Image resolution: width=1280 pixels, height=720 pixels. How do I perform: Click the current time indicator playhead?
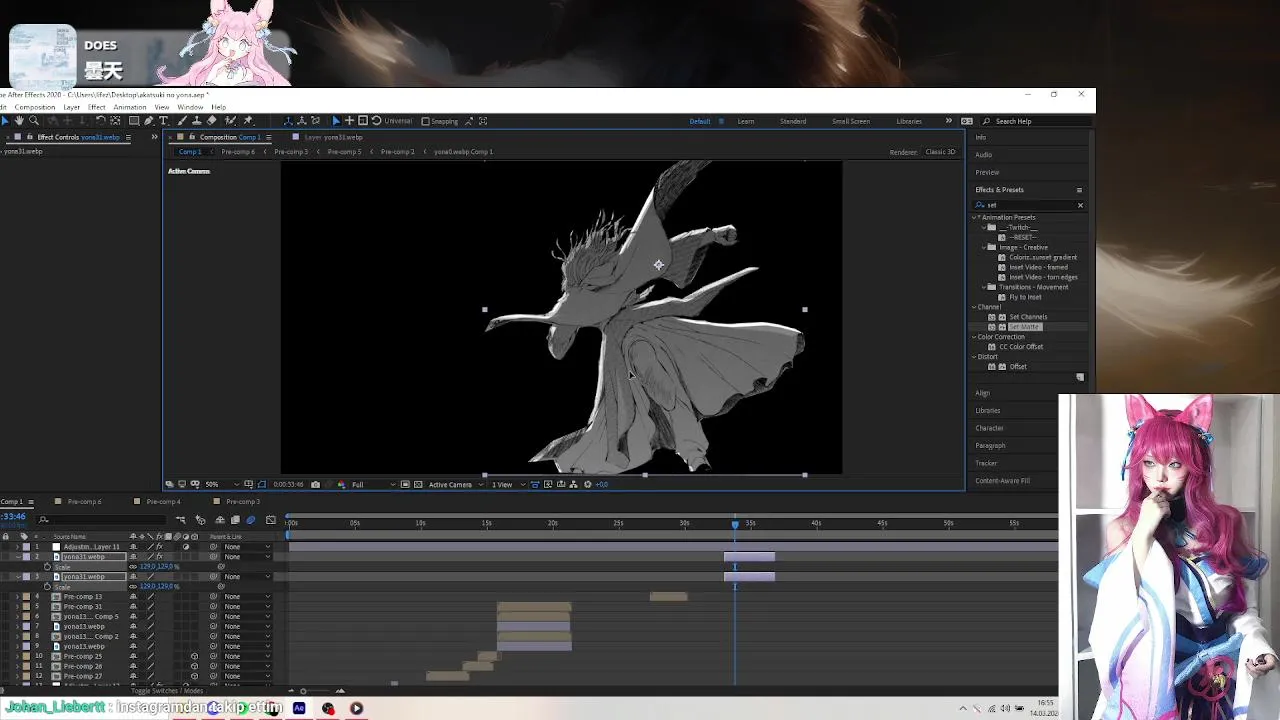[735, 524]
